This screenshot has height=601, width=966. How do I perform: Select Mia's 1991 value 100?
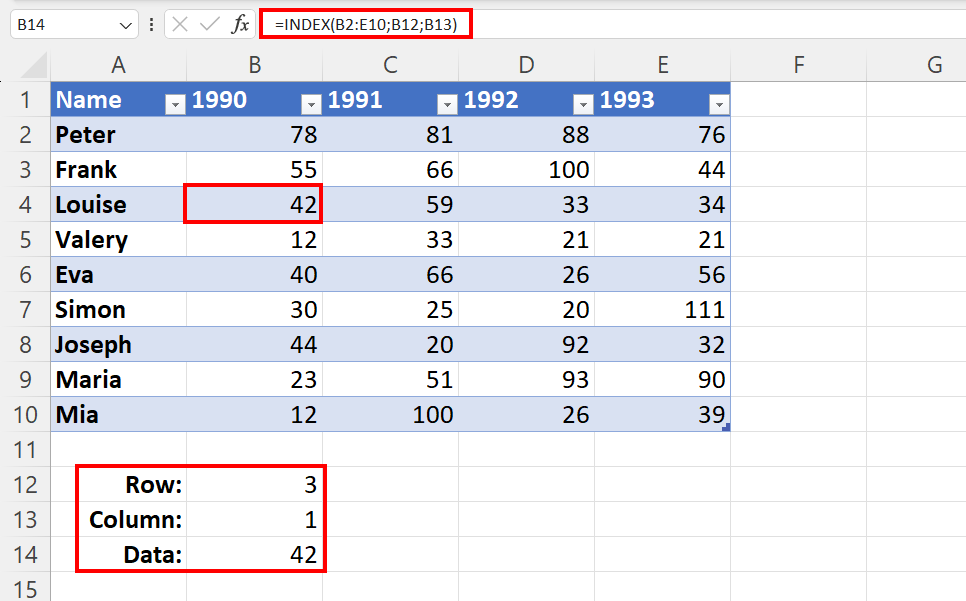click(391, 414)
